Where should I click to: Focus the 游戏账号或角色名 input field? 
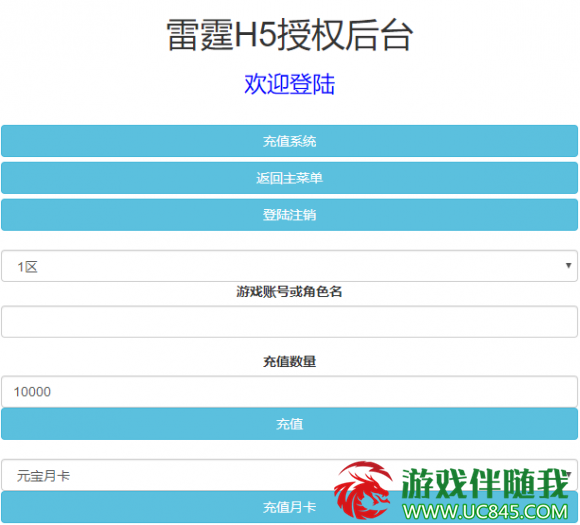[x=290, y=322]
